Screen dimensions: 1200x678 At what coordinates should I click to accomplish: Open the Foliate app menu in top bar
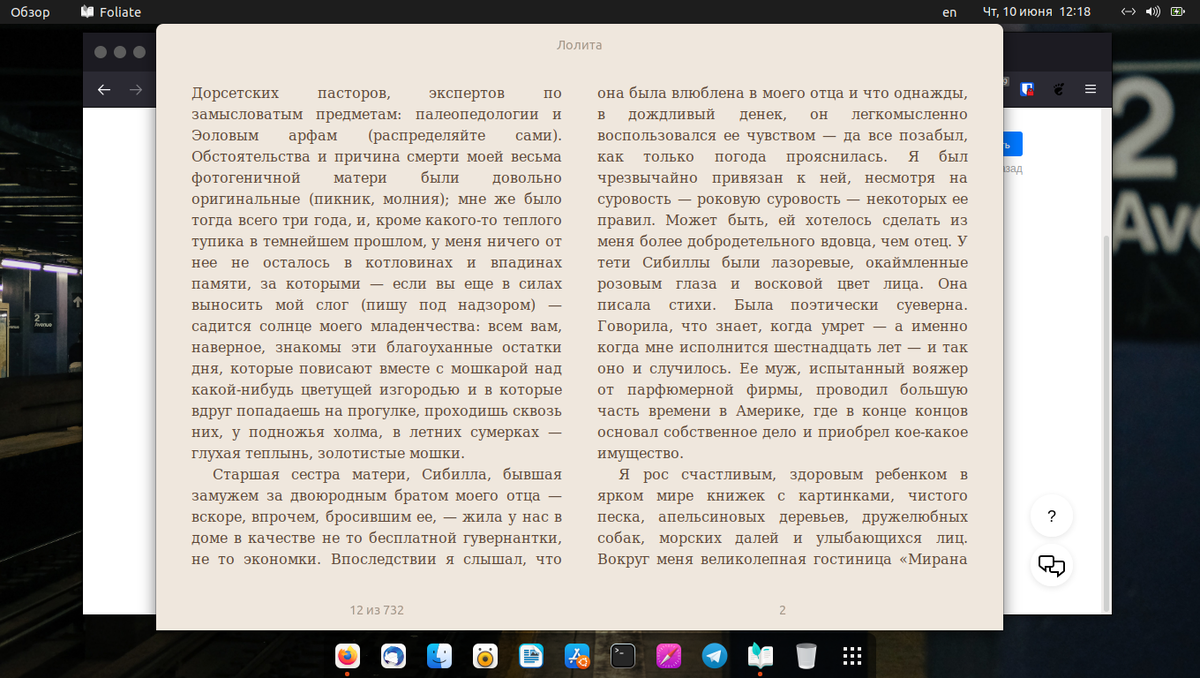[111, 12]
